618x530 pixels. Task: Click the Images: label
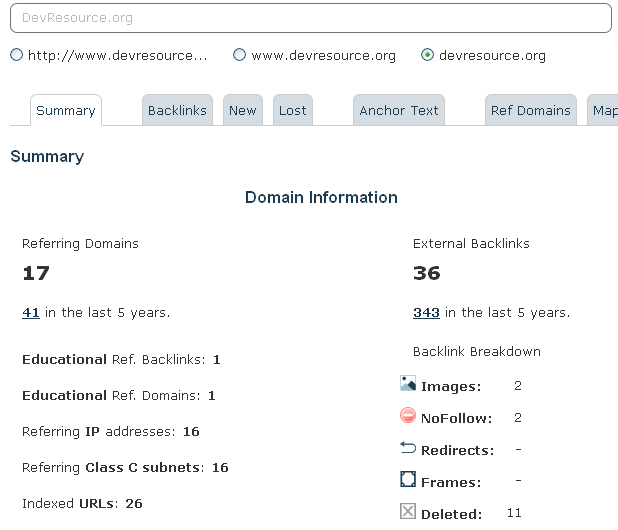tap(451, 386)
